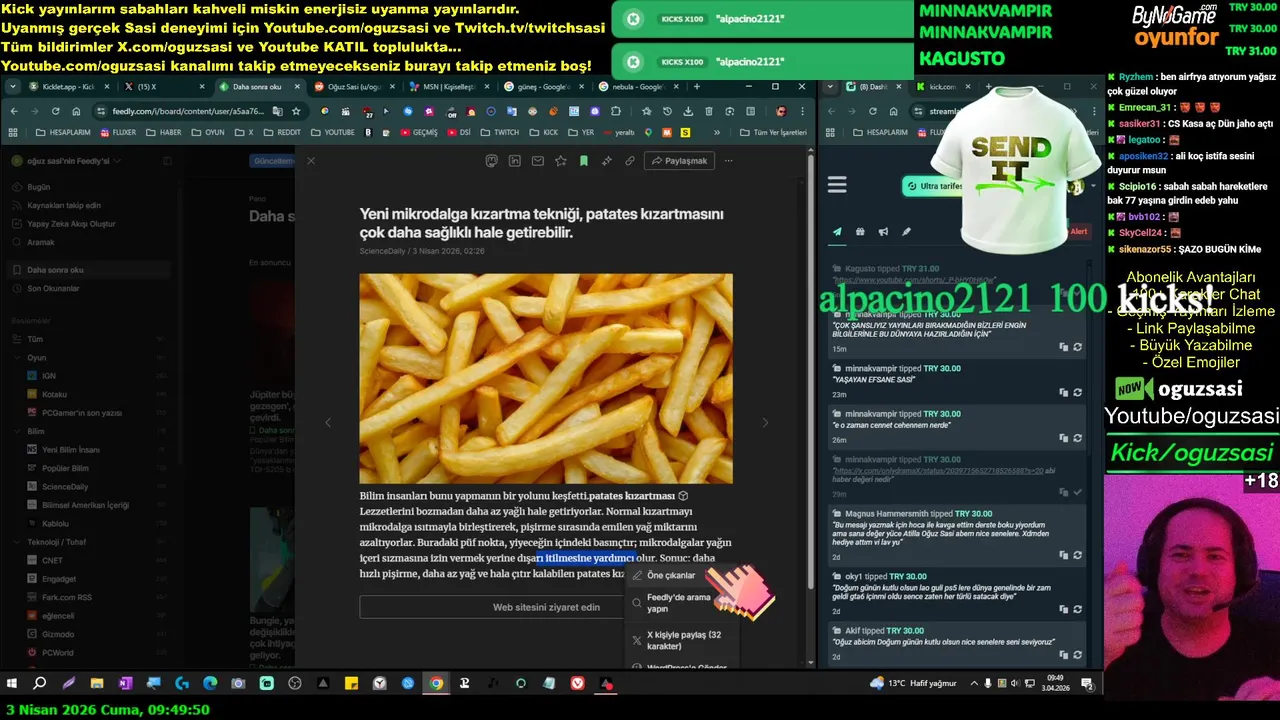Open the French fries article image
Screen dimensions: 1280x720
tap(546, 379)
